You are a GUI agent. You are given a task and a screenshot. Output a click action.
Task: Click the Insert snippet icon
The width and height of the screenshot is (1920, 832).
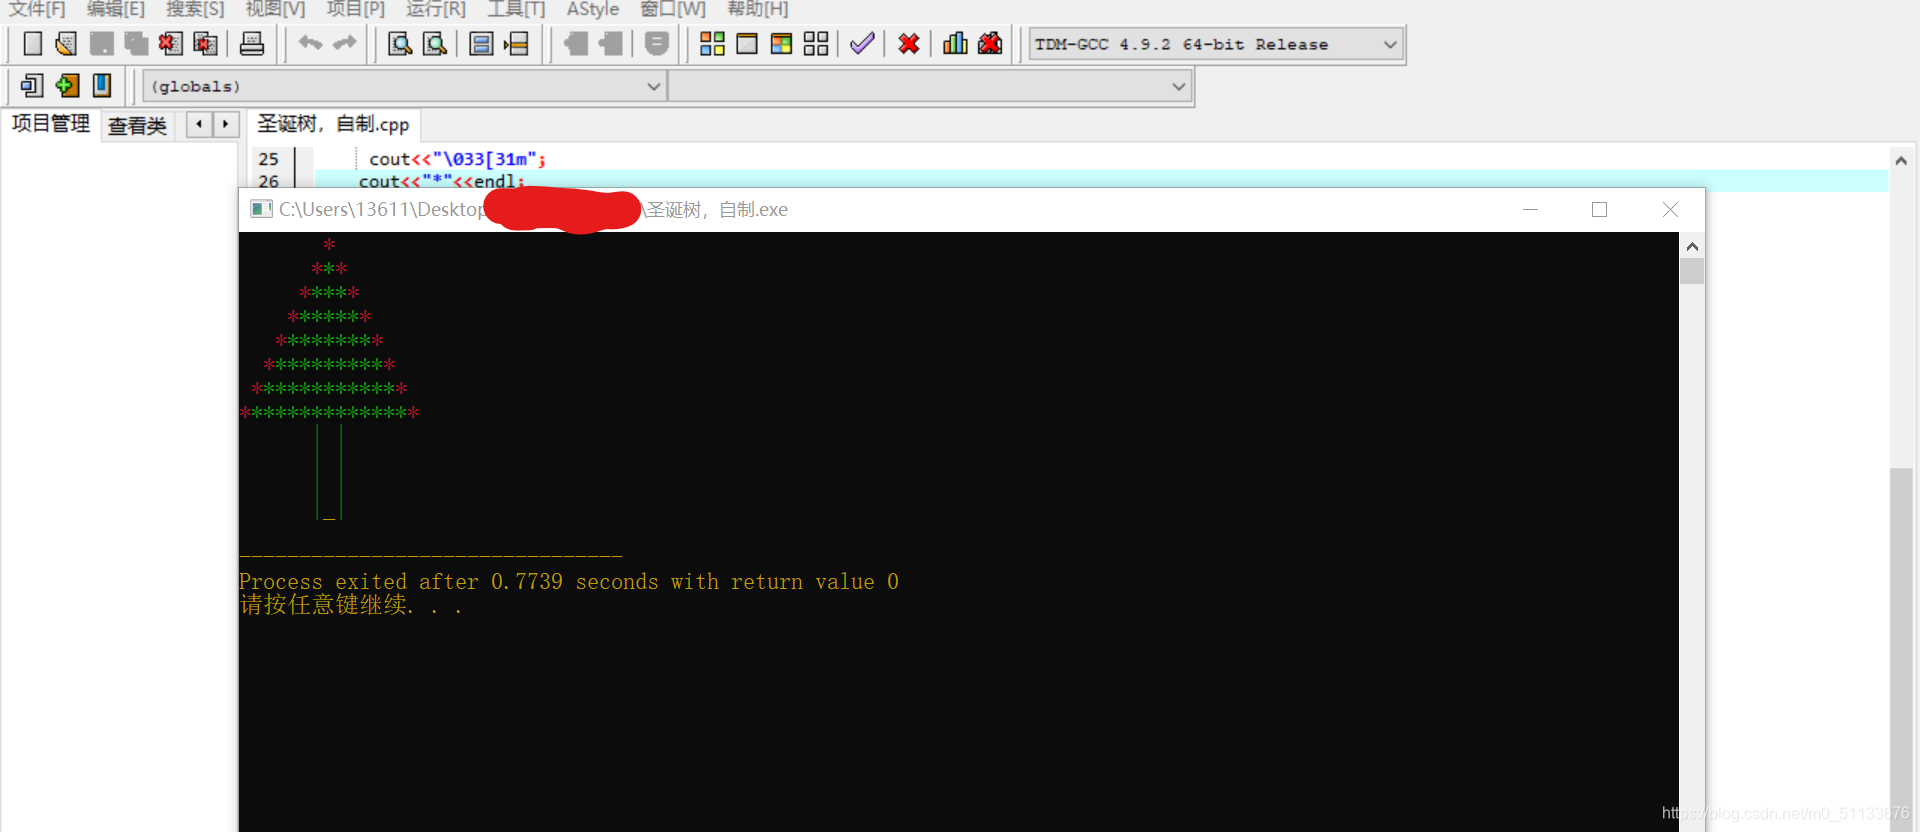tap(32, 86)
